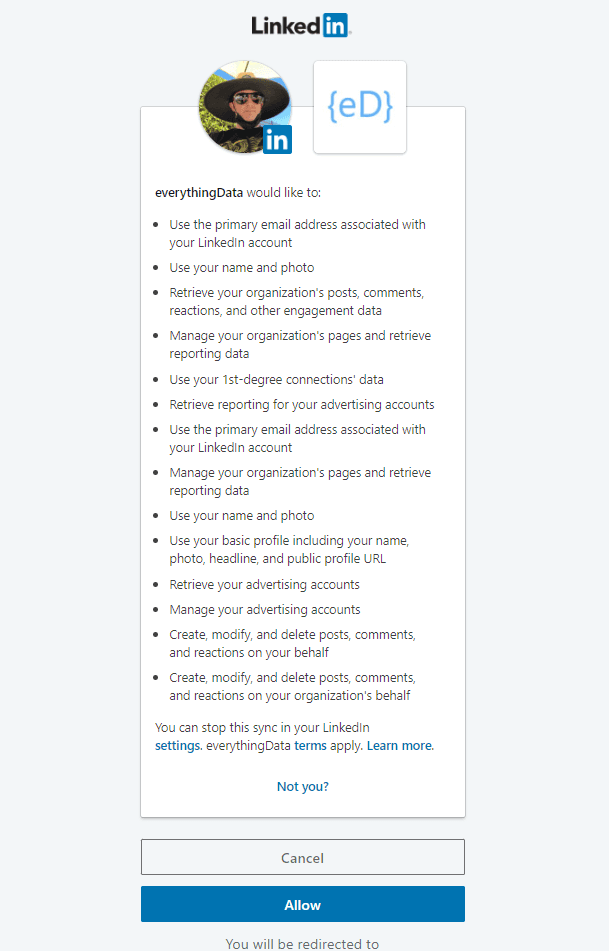609x951 pixels.
Task: Follow the Learn more link
Action: point(400,746)
